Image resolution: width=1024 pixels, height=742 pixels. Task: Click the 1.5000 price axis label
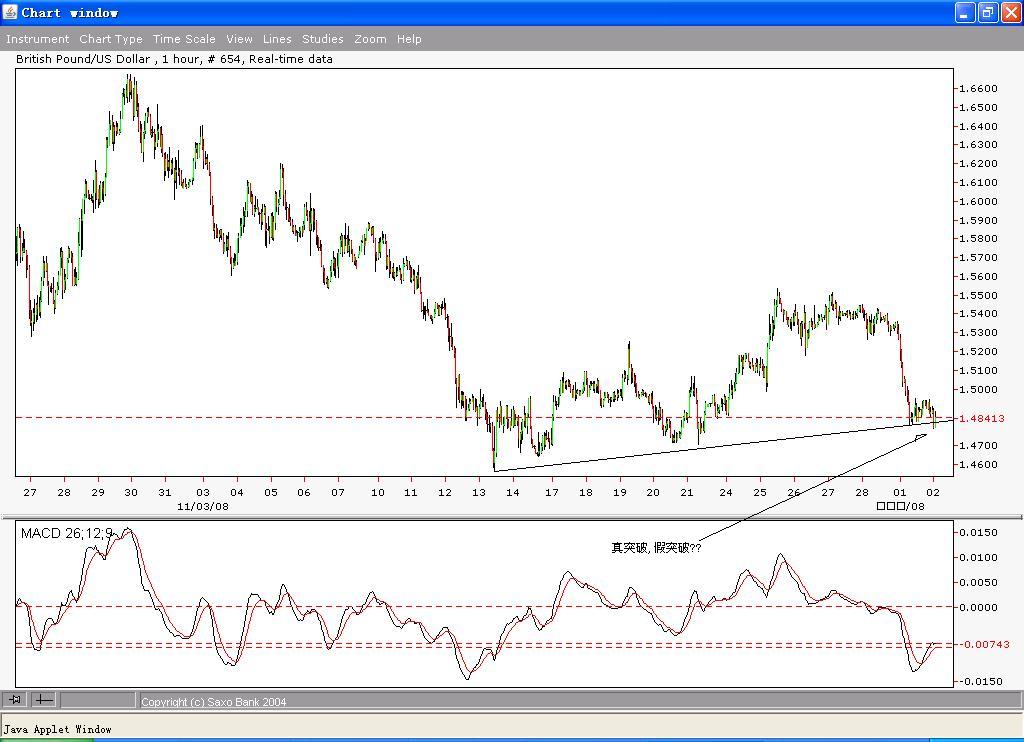tap(978, 389)
